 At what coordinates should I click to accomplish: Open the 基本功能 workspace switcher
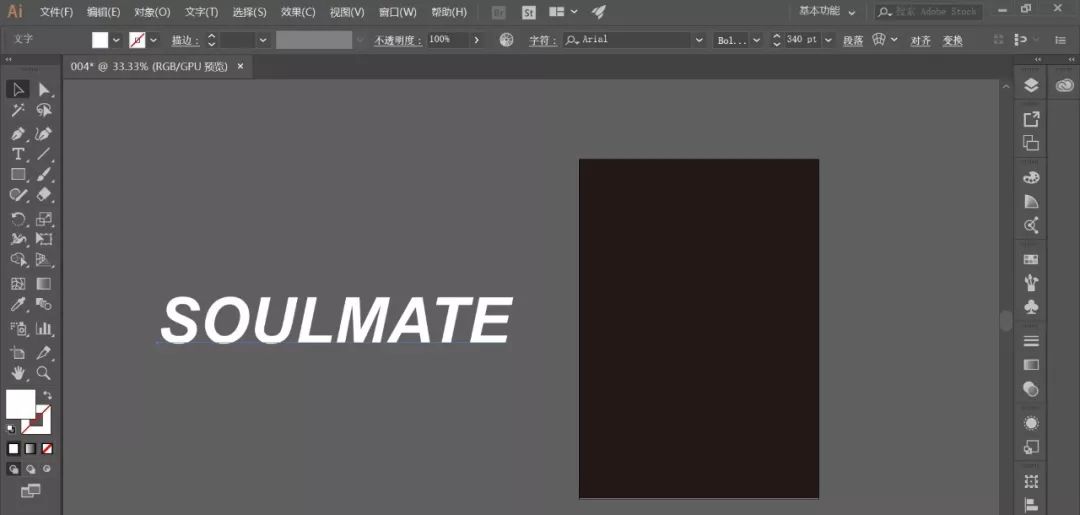[827, 12]
